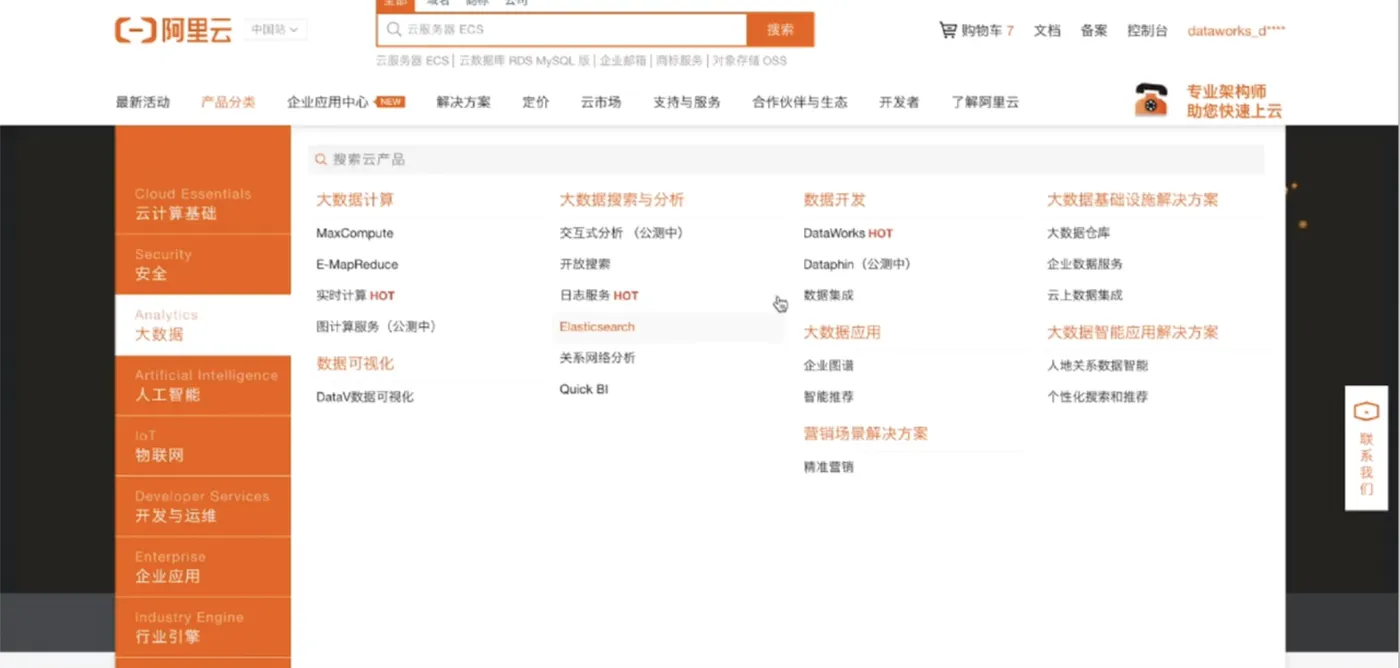
Task: Select the Security 安全 category
Action: pos(203,265)
